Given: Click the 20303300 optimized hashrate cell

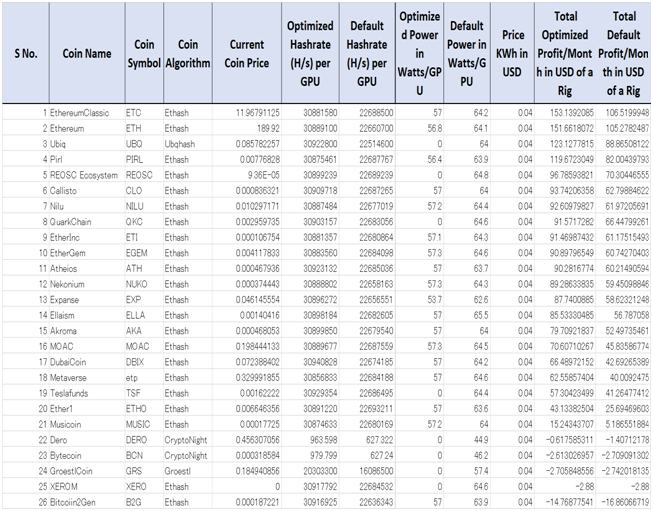Looking at the screenshot, I should (x=310, y=471).
